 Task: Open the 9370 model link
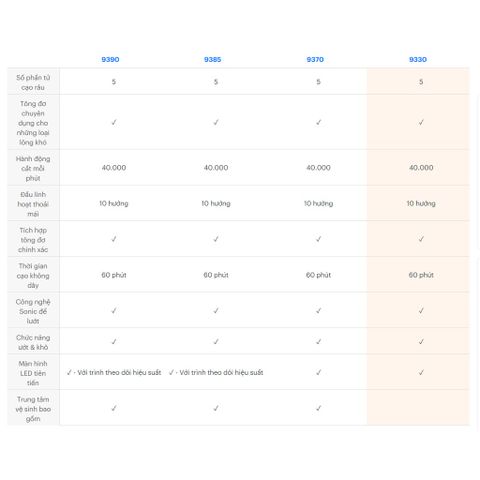point(315,59)
